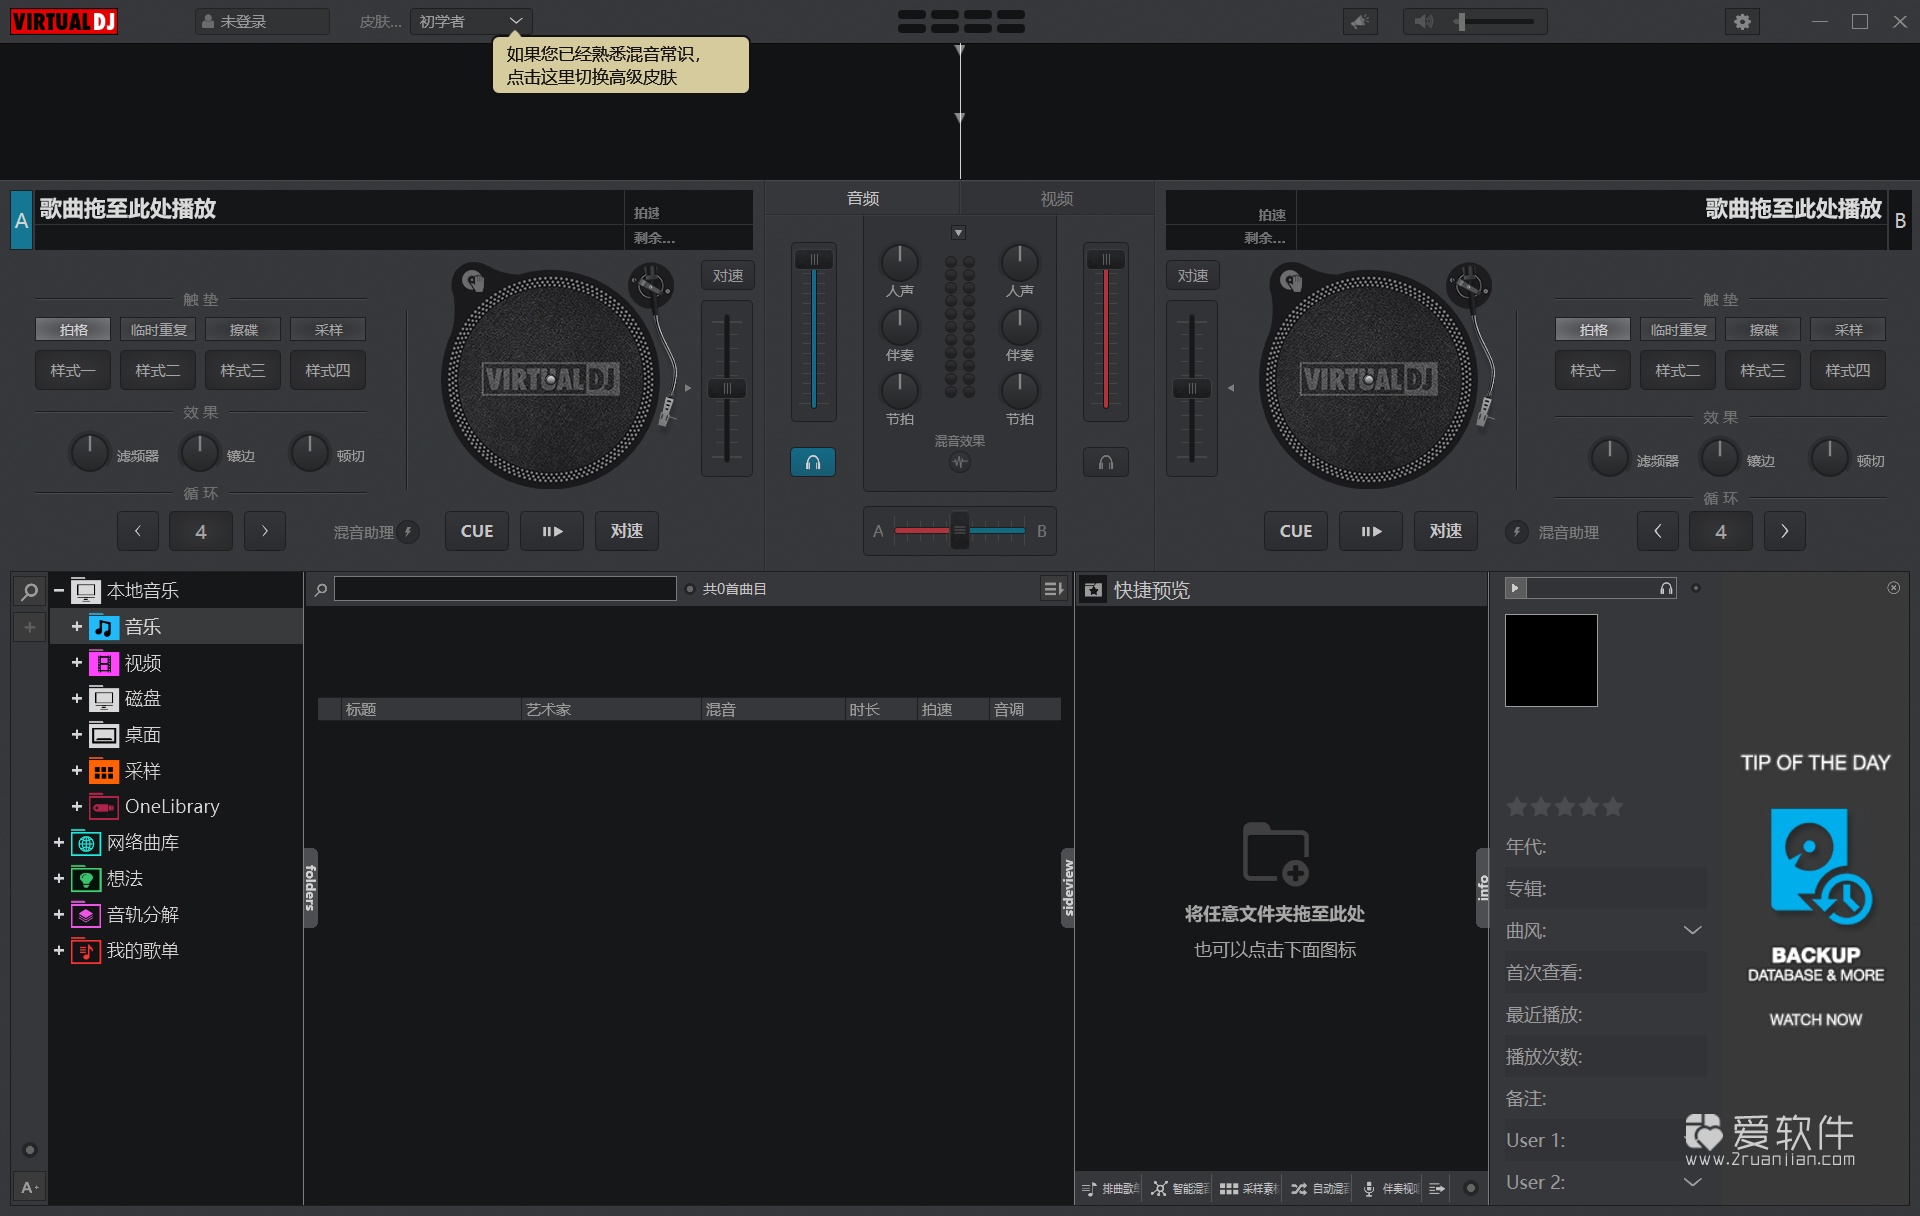Open the 曲风 dropdown in info panel
This screenshot has height=1216, width=1920.
click(x=1692, y=930)
